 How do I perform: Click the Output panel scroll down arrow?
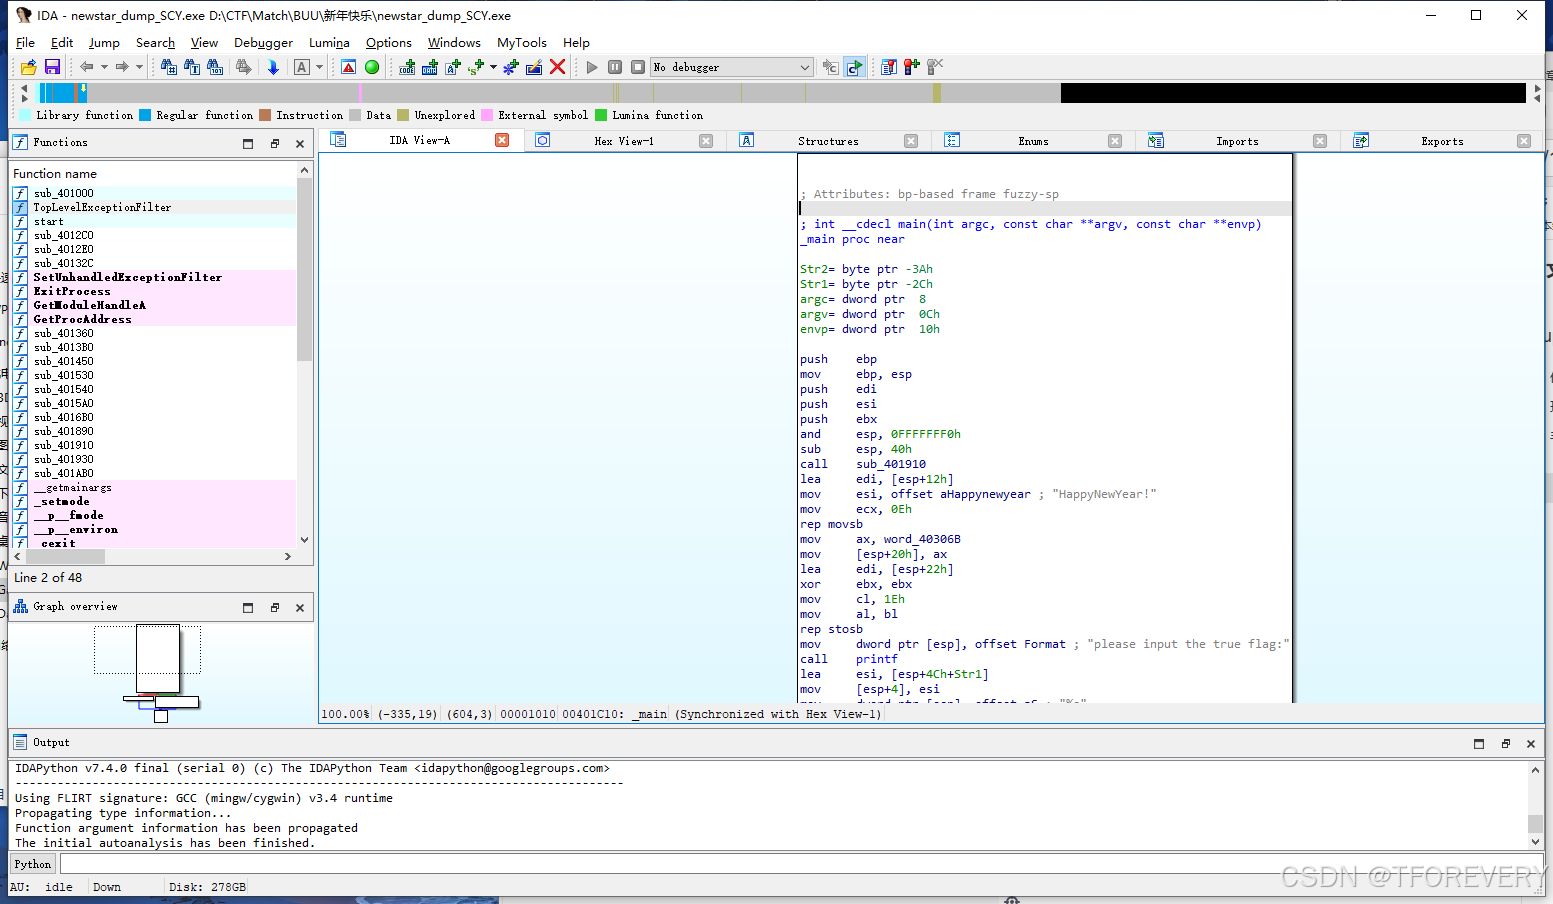pyautogui.click(x=1535, y=842)
